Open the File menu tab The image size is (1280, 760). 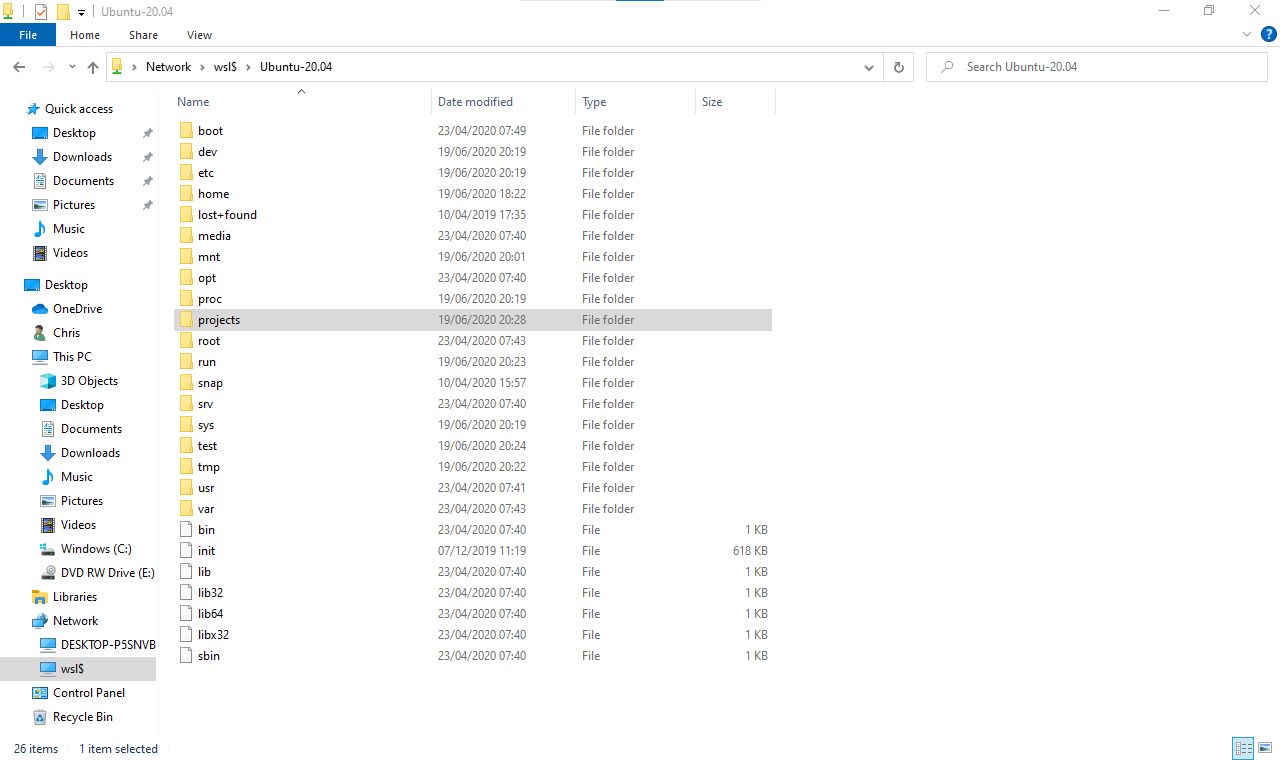click(x=28, y=35)
